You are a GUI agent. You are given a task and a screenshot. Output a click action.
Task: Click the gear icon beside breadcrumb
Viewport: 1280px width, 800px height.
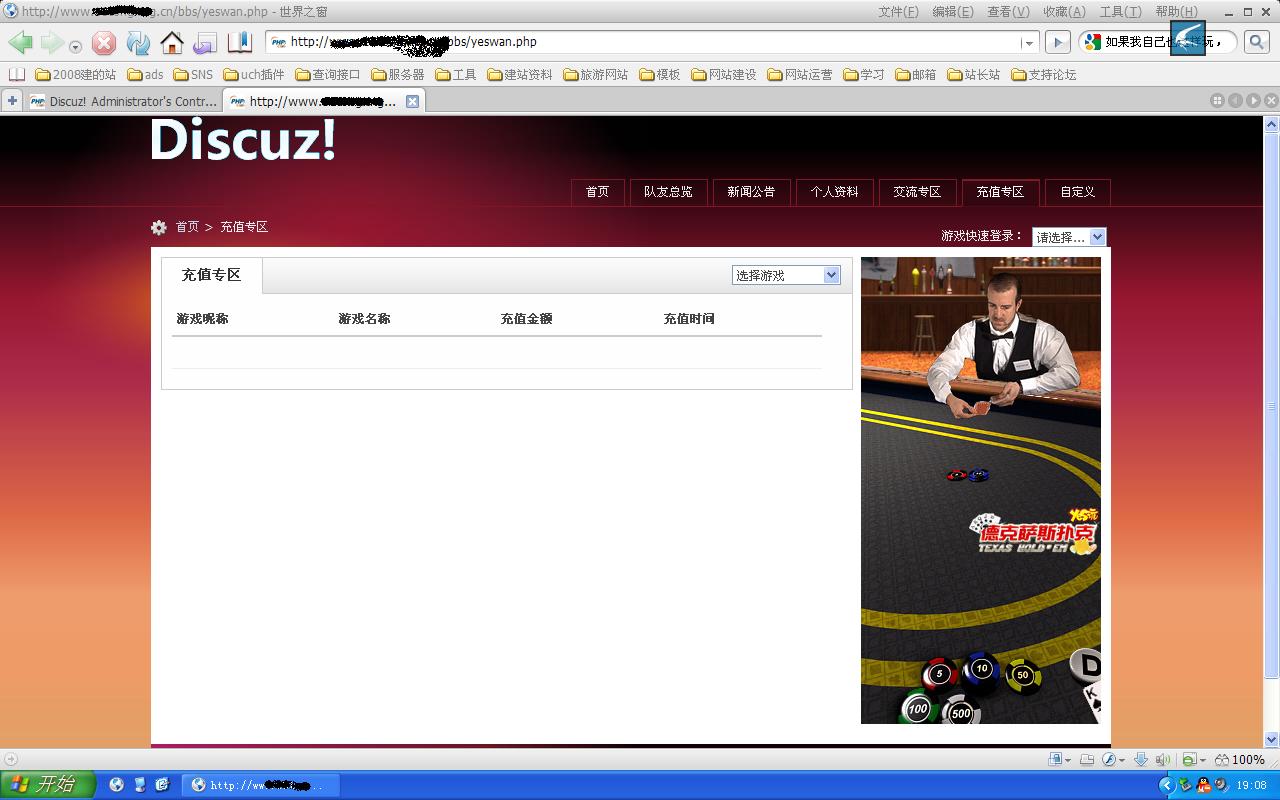pos(159,227)
